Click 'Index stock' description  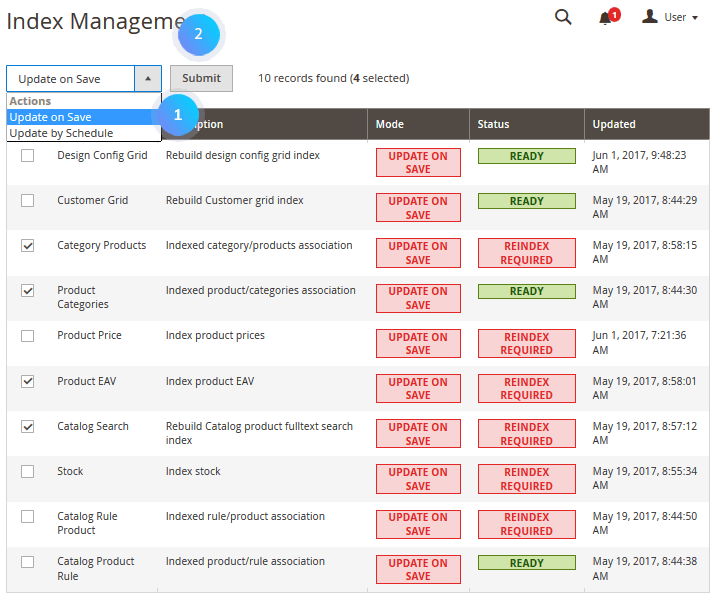point(193,471)
